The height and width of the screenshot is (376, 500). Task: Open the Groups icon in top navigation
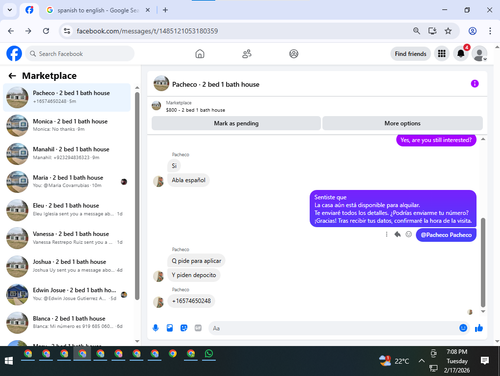tap(294, 54)
